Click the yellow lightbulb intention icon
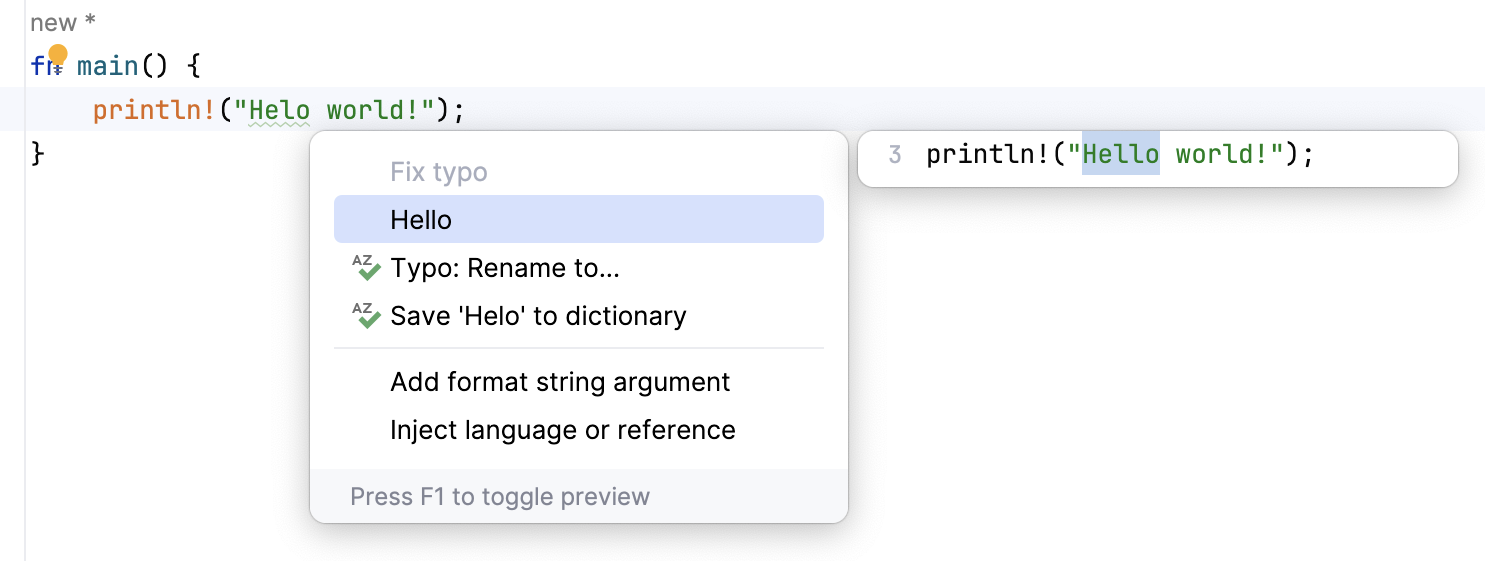This screenshot has height=561, width=1485. click(x=58, y=56)
